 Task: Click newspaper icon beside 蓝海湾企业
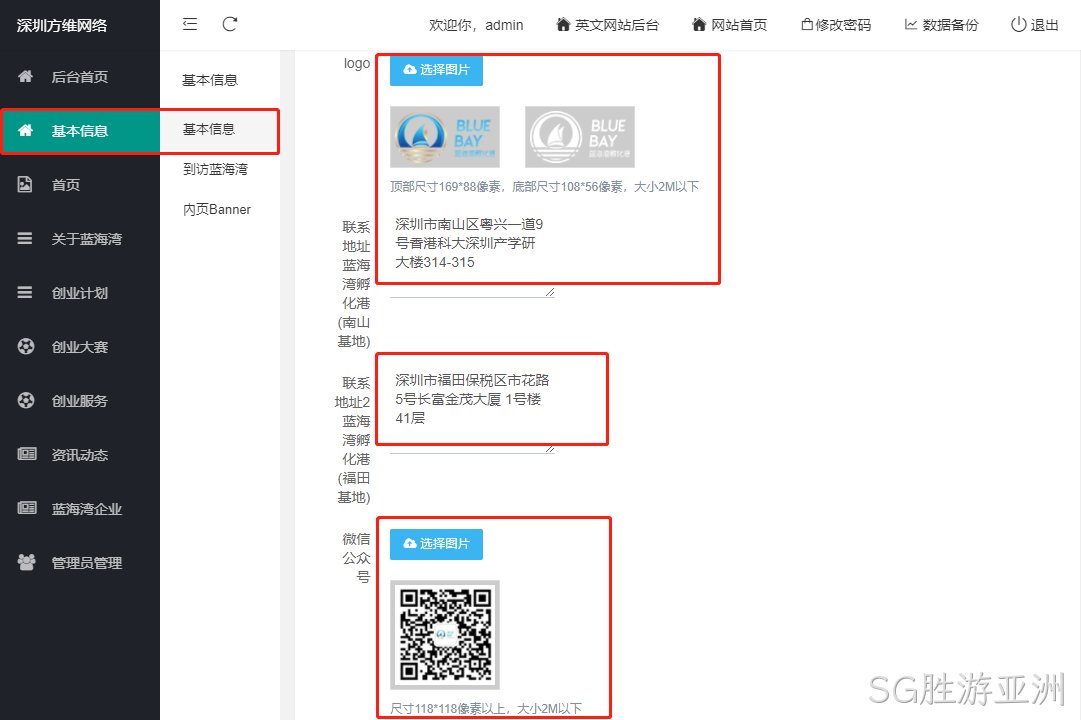coord(27,508)
